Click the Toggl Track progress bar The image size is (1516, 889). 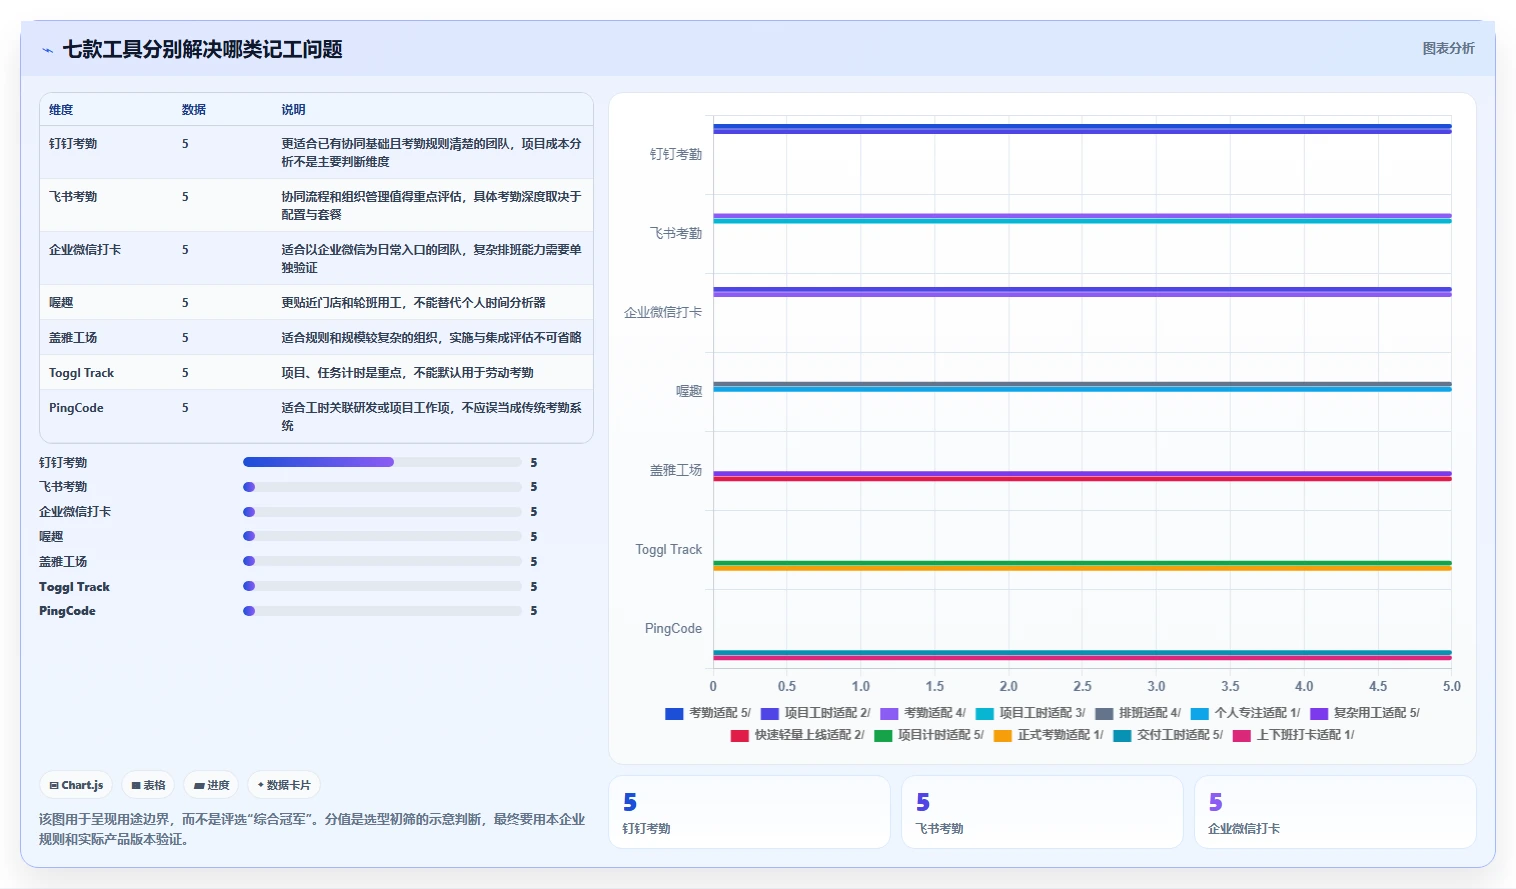pyautogui.click(x=382, y=586)
